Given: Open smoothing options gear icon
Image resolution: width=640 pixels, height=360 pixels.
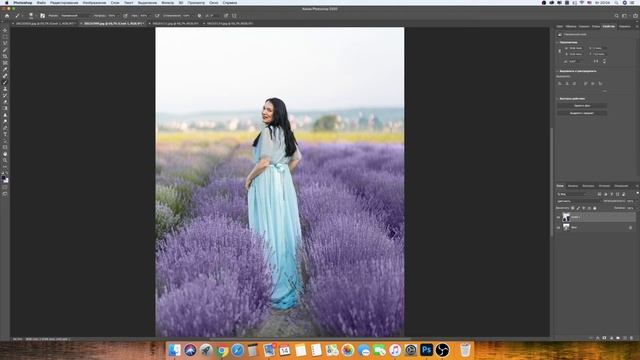Looking at the screenshot, I should [x=199, y=16].
